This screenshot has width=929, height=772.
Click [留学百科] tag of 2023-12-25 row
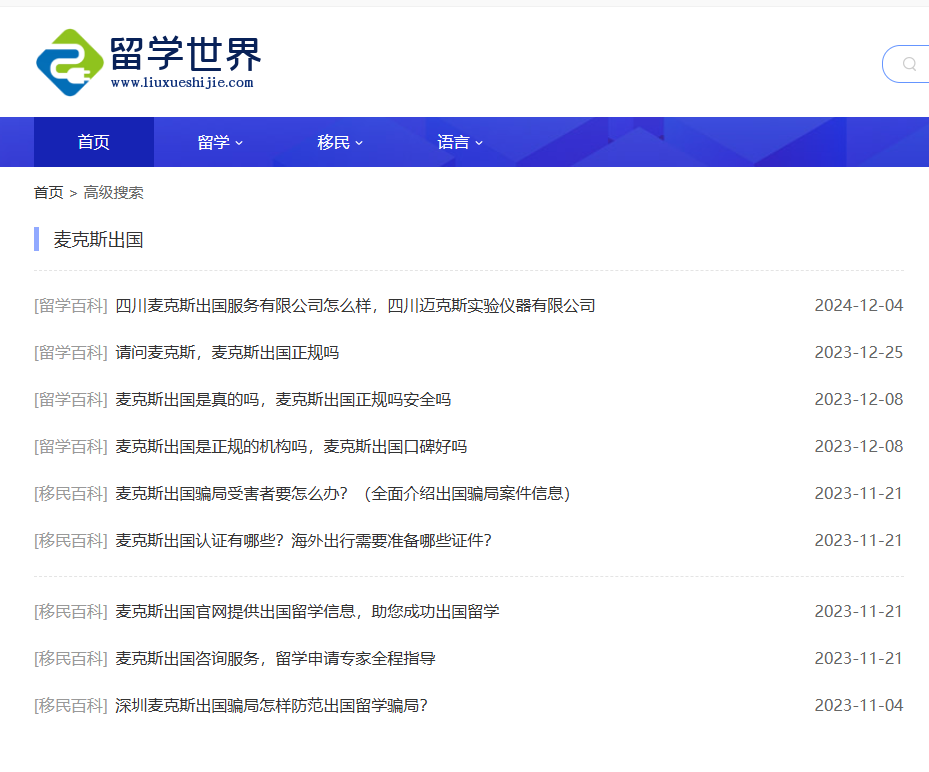[x=71, y=353]
